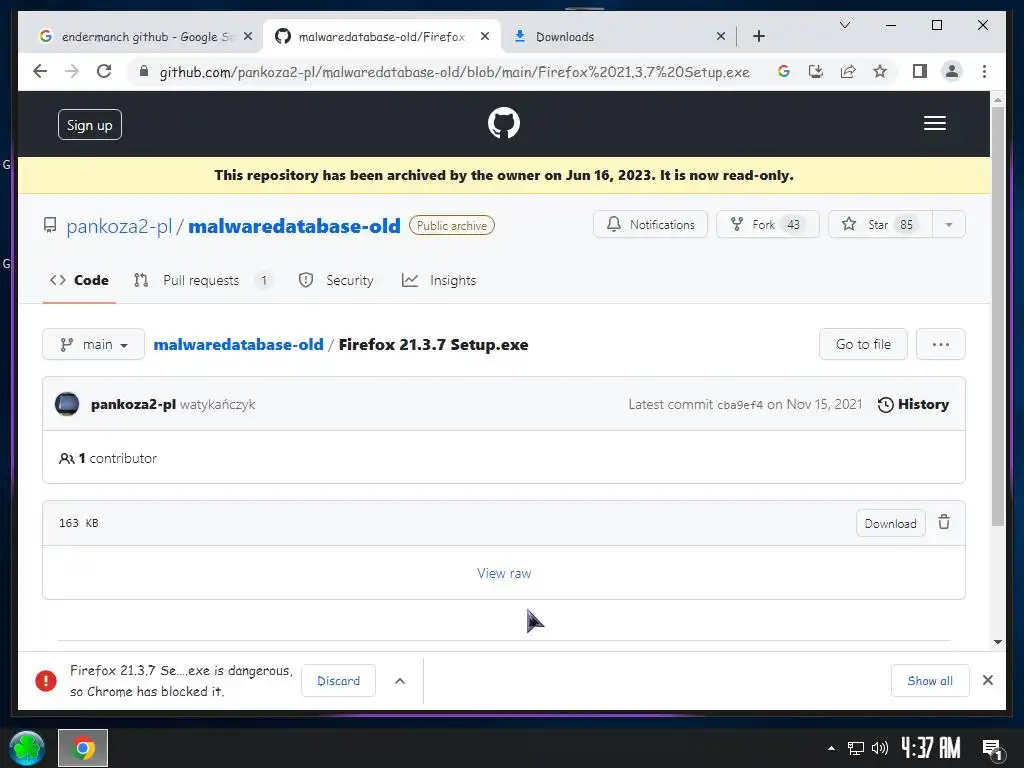Screen dimensions: 1024x768
Task: Click the taskbar clock 4:37 AM
Action: coord(931,748)
